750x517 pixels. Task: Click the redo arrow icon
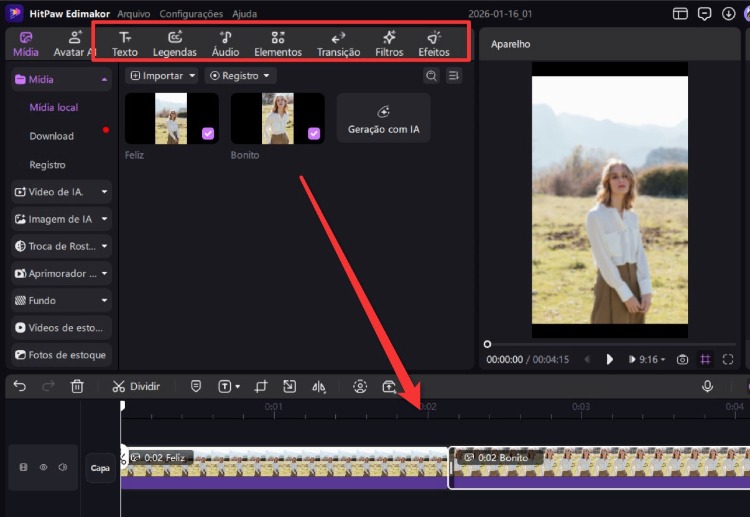pos(48,386)
